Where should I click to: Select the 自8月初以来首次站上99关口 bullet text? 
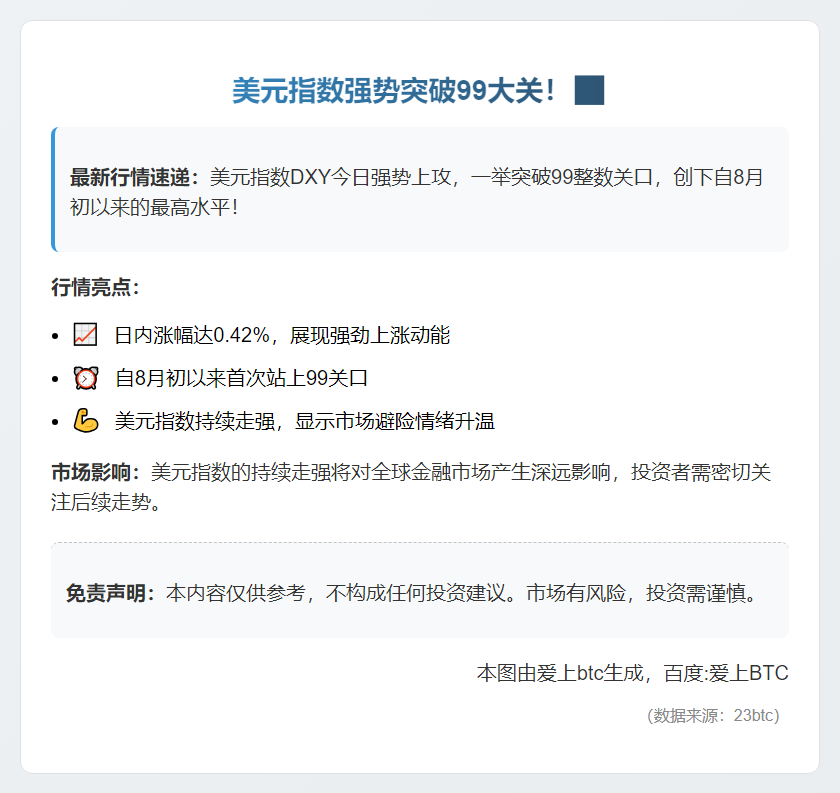[241, 378]
